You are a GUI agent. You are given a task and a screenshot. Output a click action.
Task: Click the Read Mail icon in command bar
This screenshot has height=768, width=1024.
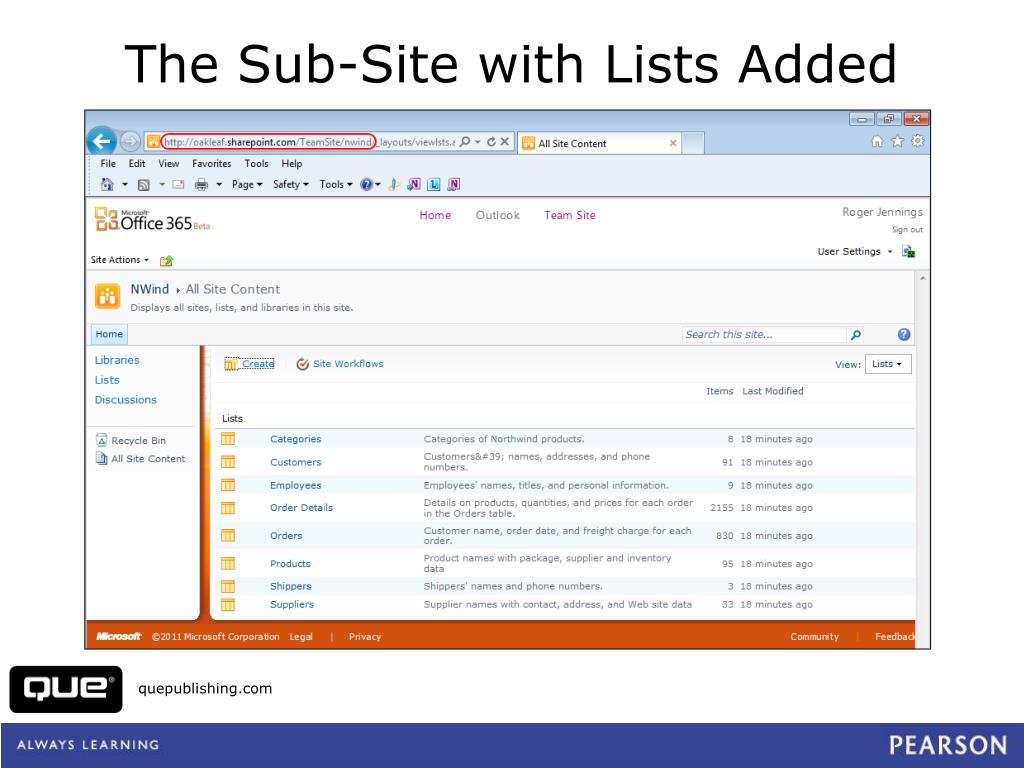pyautogui.click(x=178, y=185)
